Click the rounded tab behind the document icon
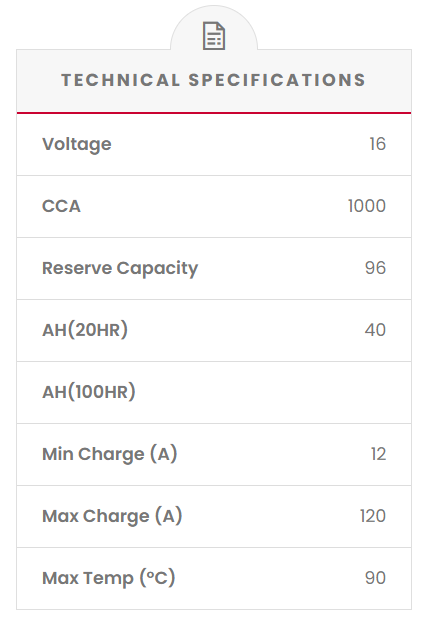Screen dimensions: 430x617 [x=214, y=28]
